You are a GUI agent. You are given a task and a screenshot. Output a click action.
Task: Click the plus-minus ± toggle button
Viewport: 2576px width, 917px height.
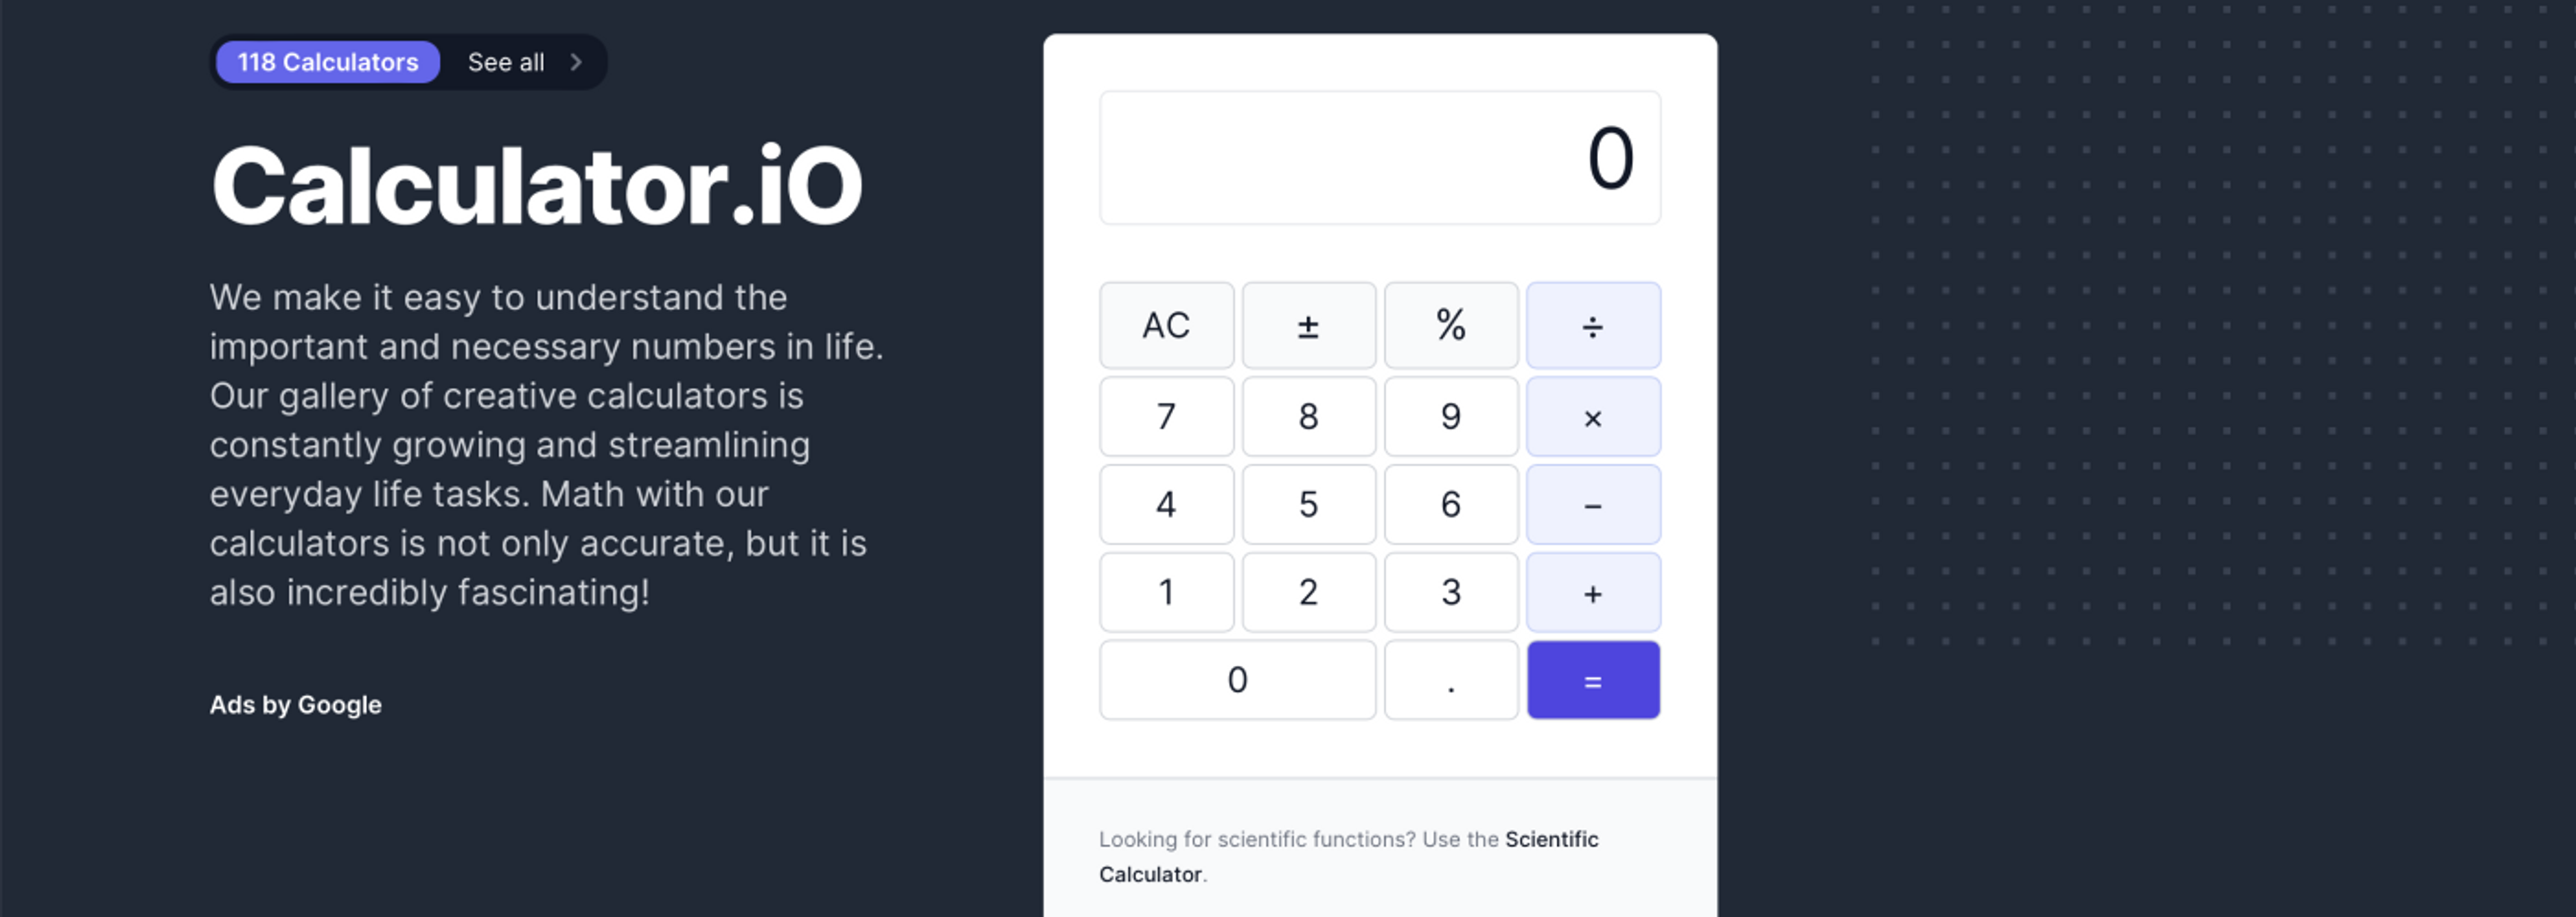click(1305, 322)
